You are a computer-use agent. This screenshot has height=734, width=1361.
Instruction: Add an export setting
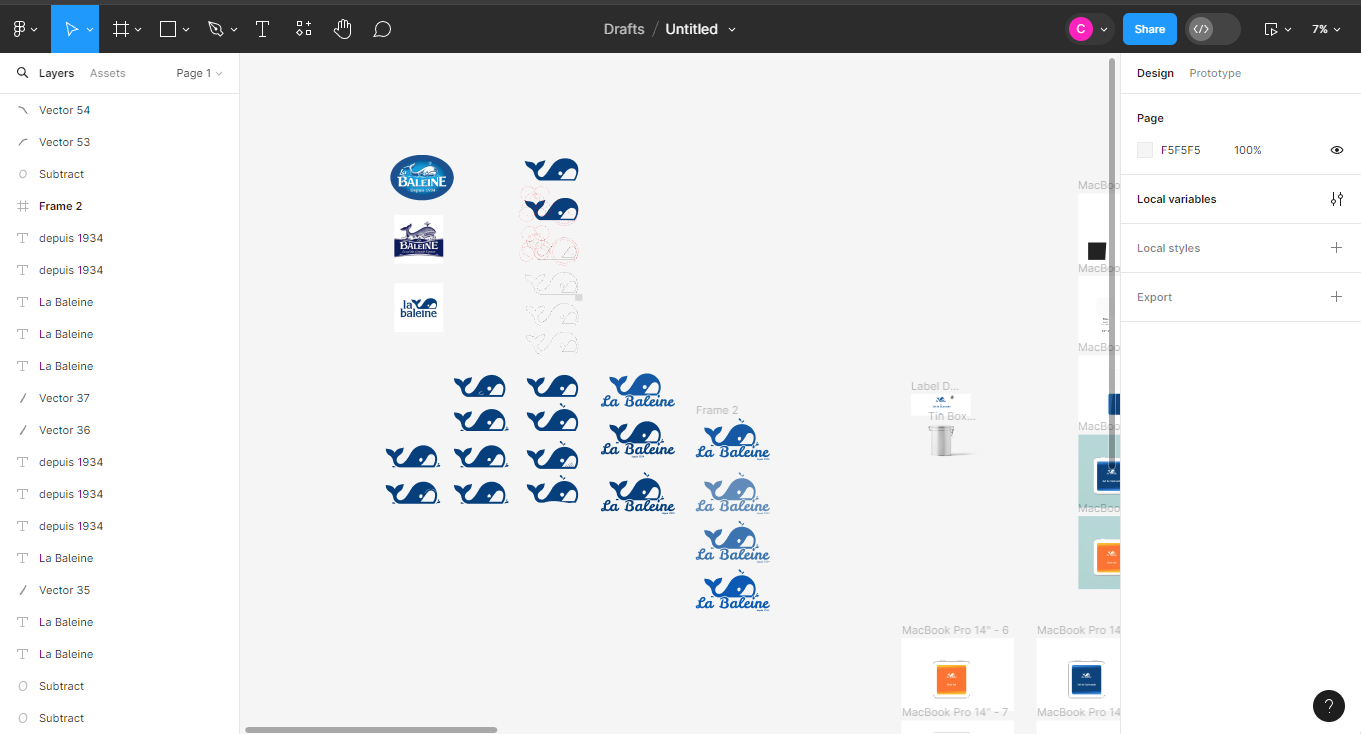coord(1337,297)
